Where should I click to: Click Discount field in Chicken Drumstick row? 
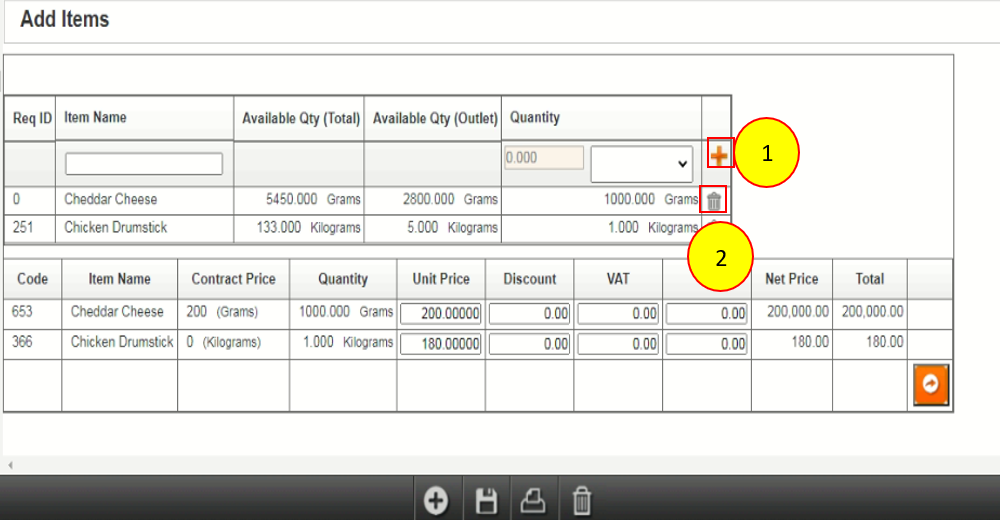point(530,344)
